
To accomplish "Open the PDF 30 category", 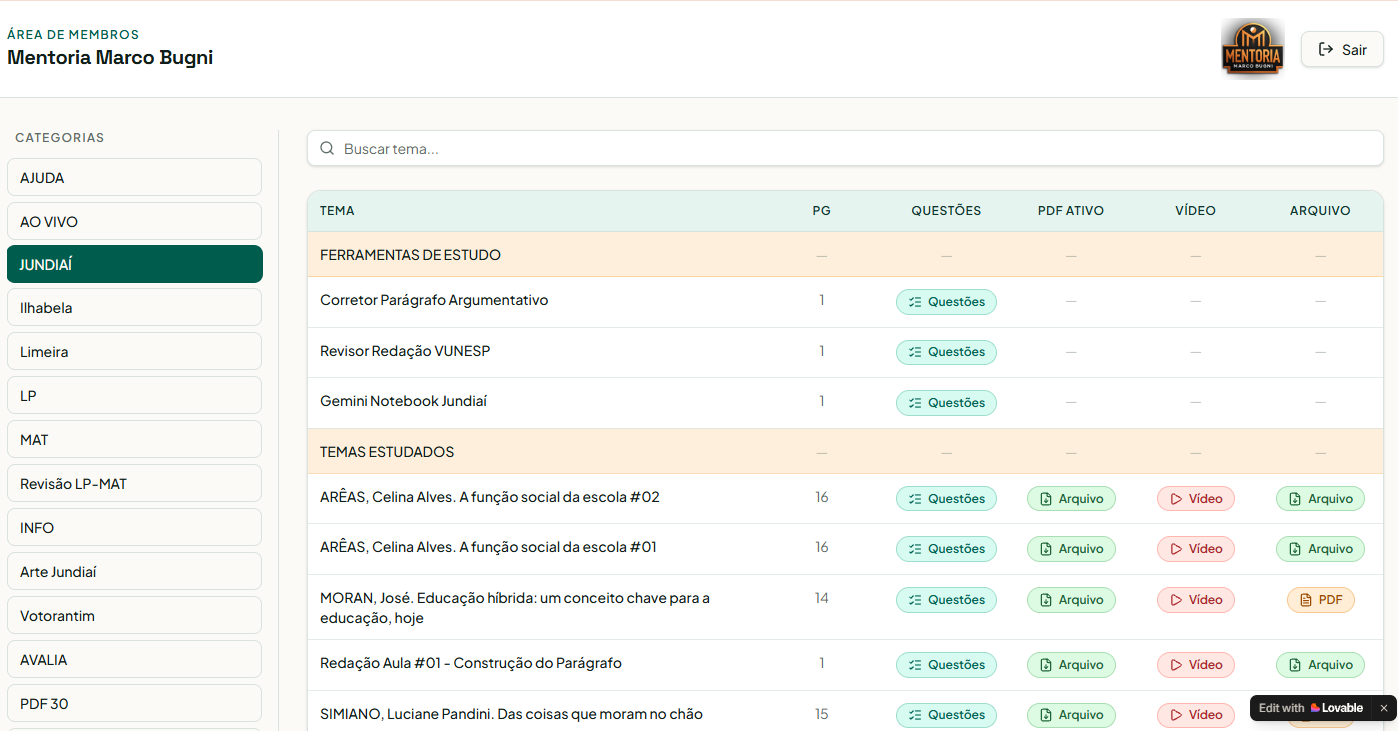I will click(134, 704).
